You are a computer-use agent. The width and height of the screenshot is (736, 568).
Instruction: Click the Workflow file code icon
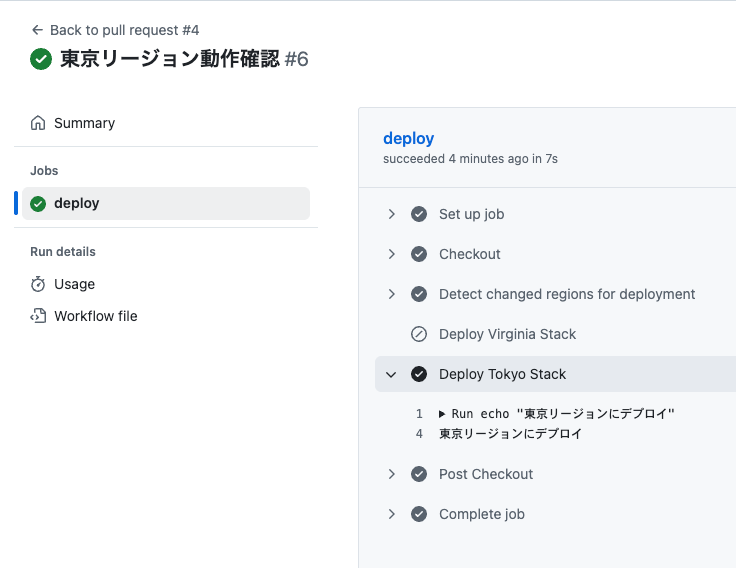[x=38, y=316]
